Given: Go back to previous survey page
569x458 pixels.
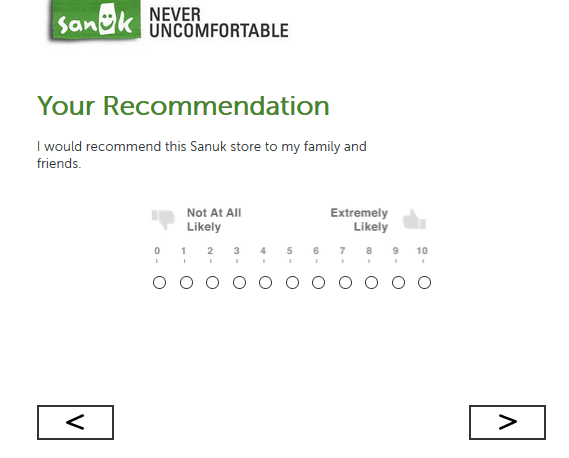Looking at the screenshot, I should pos(75,422).
